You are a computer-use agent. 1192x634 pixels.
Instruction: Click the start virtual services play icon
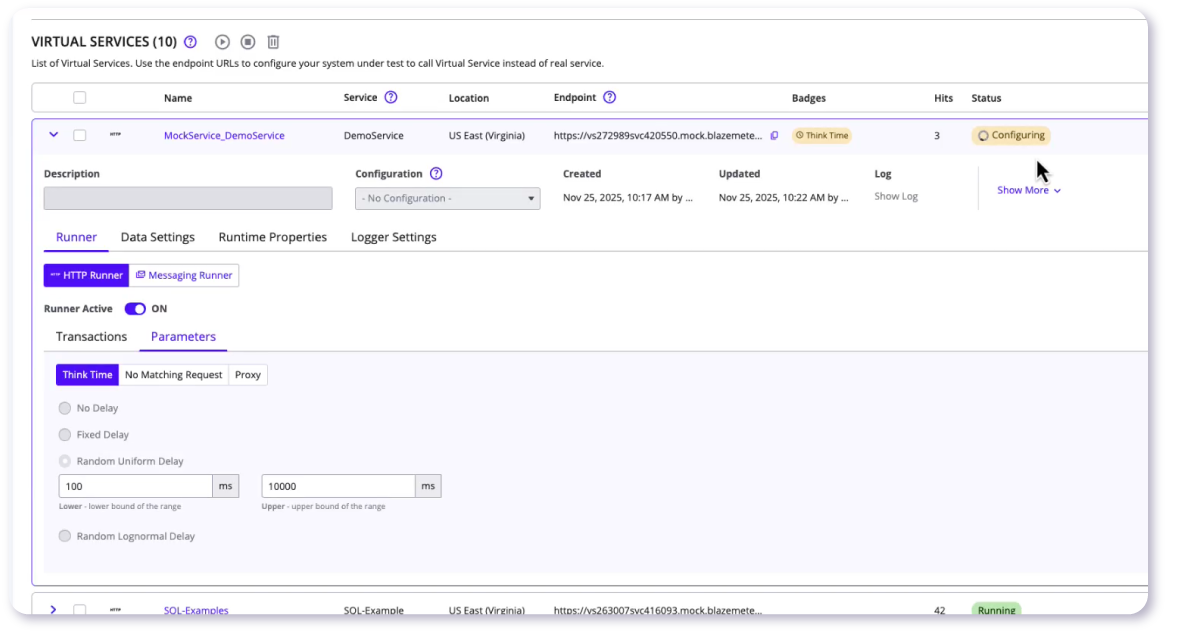point(222,42)
